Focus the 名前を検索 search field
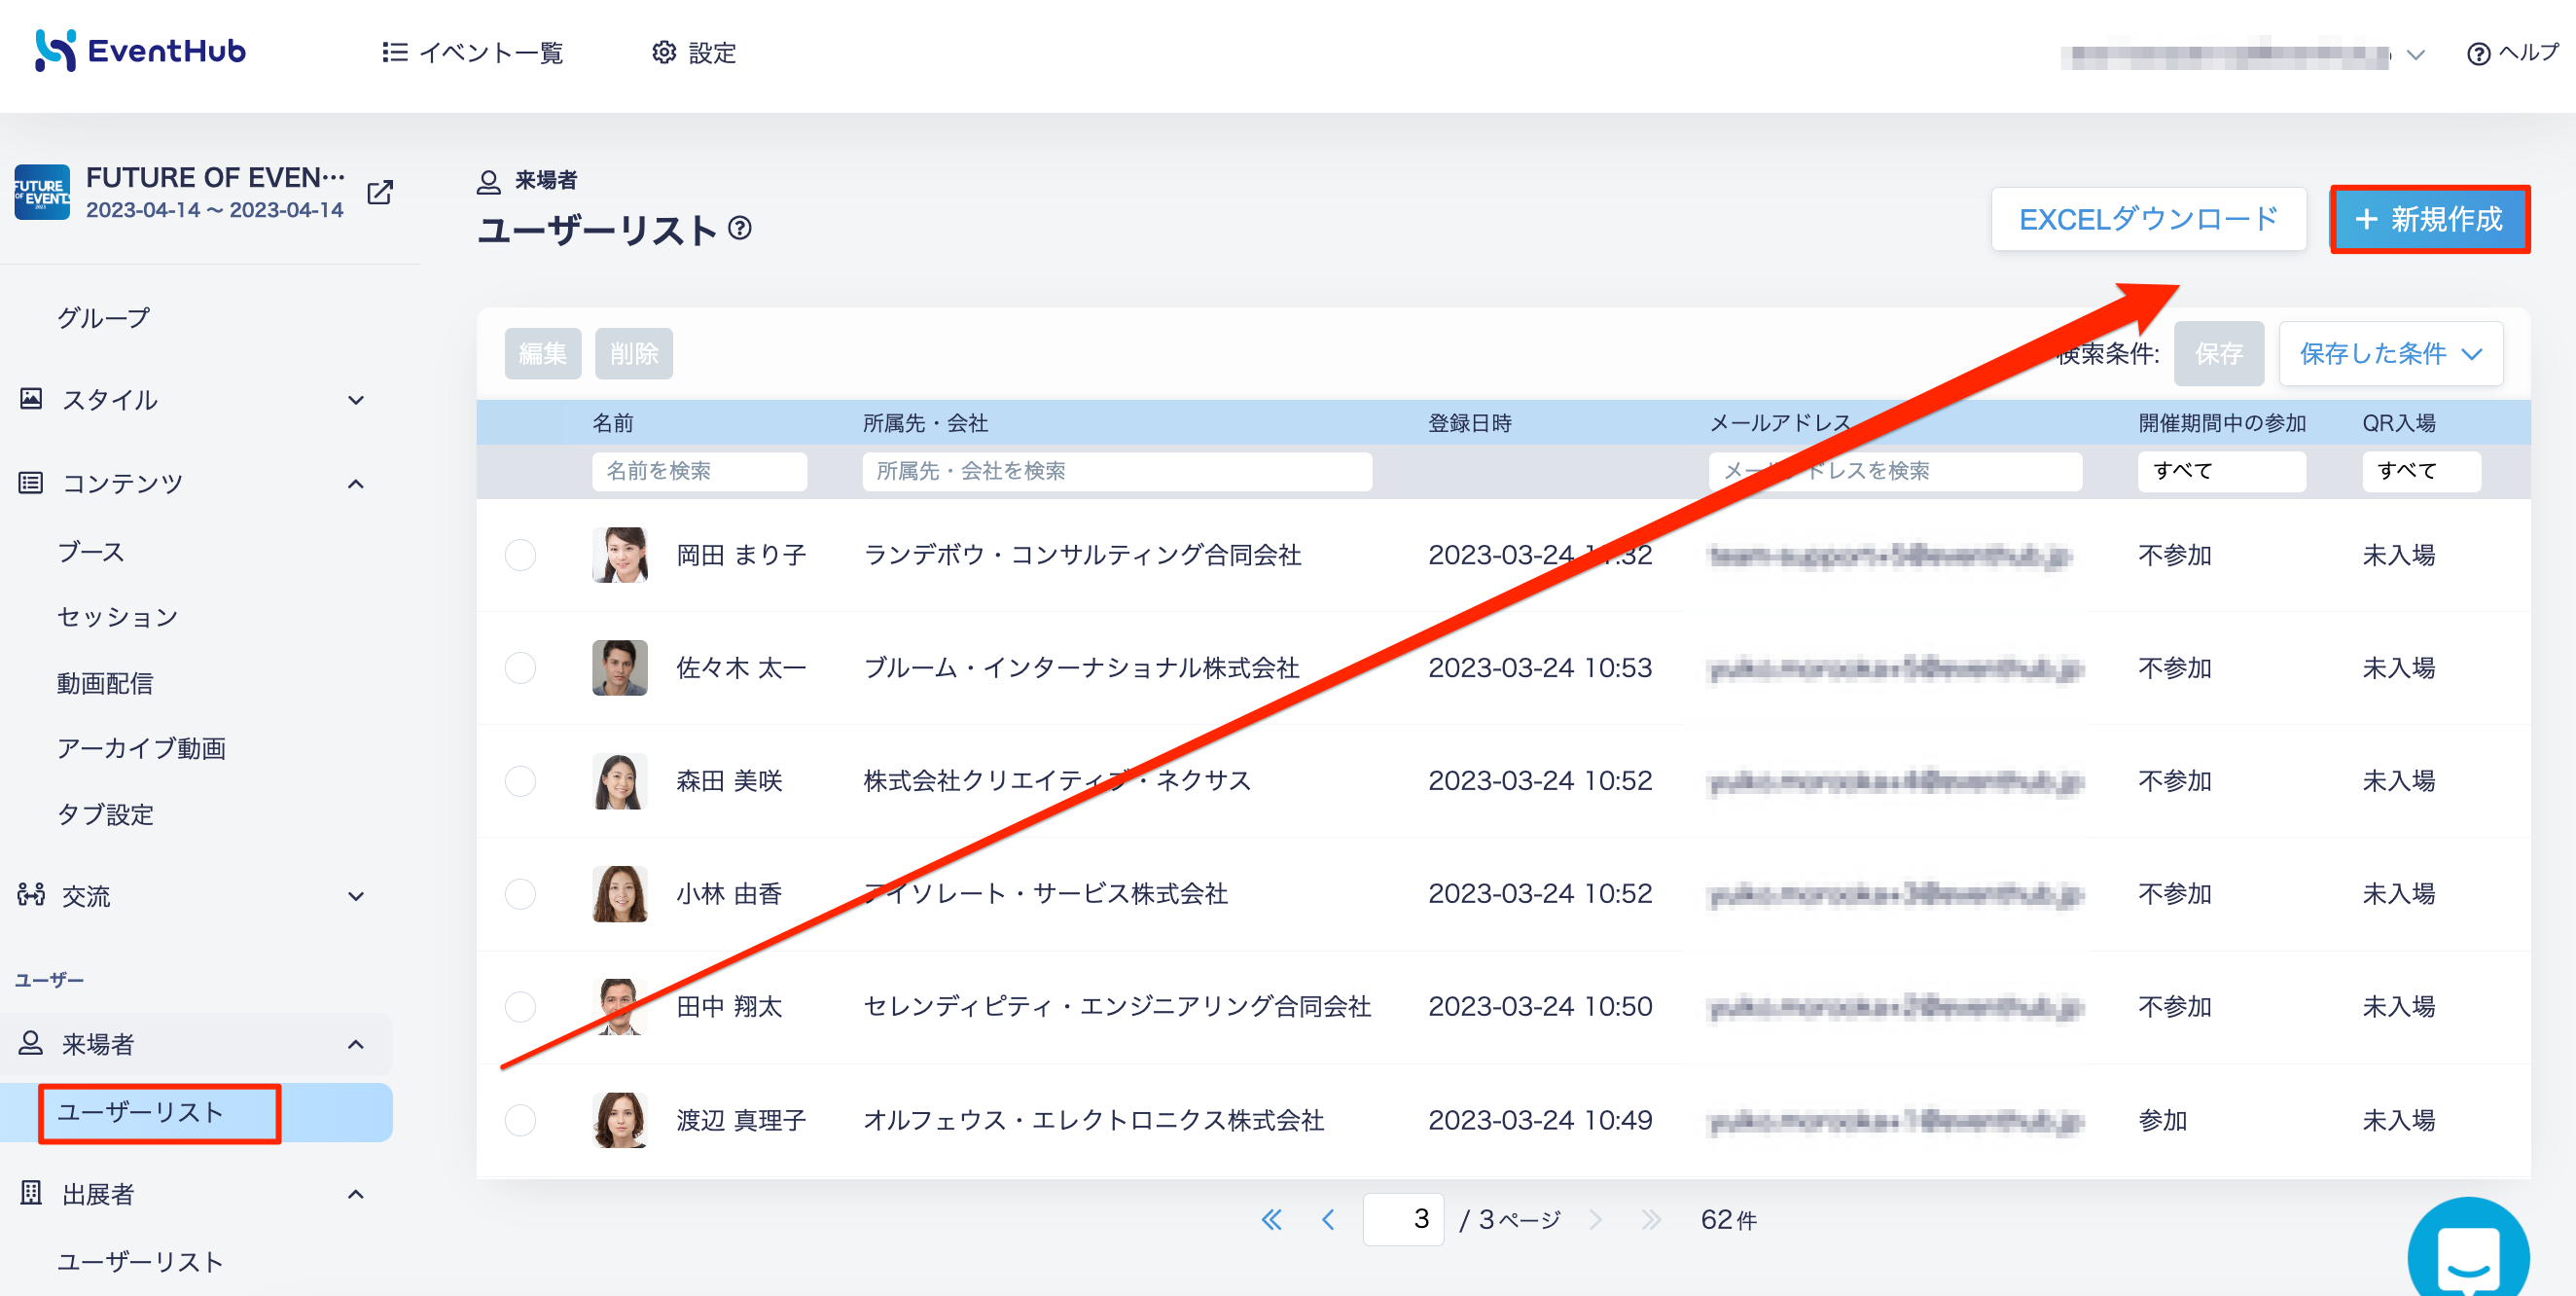 (x=699, y=471)
